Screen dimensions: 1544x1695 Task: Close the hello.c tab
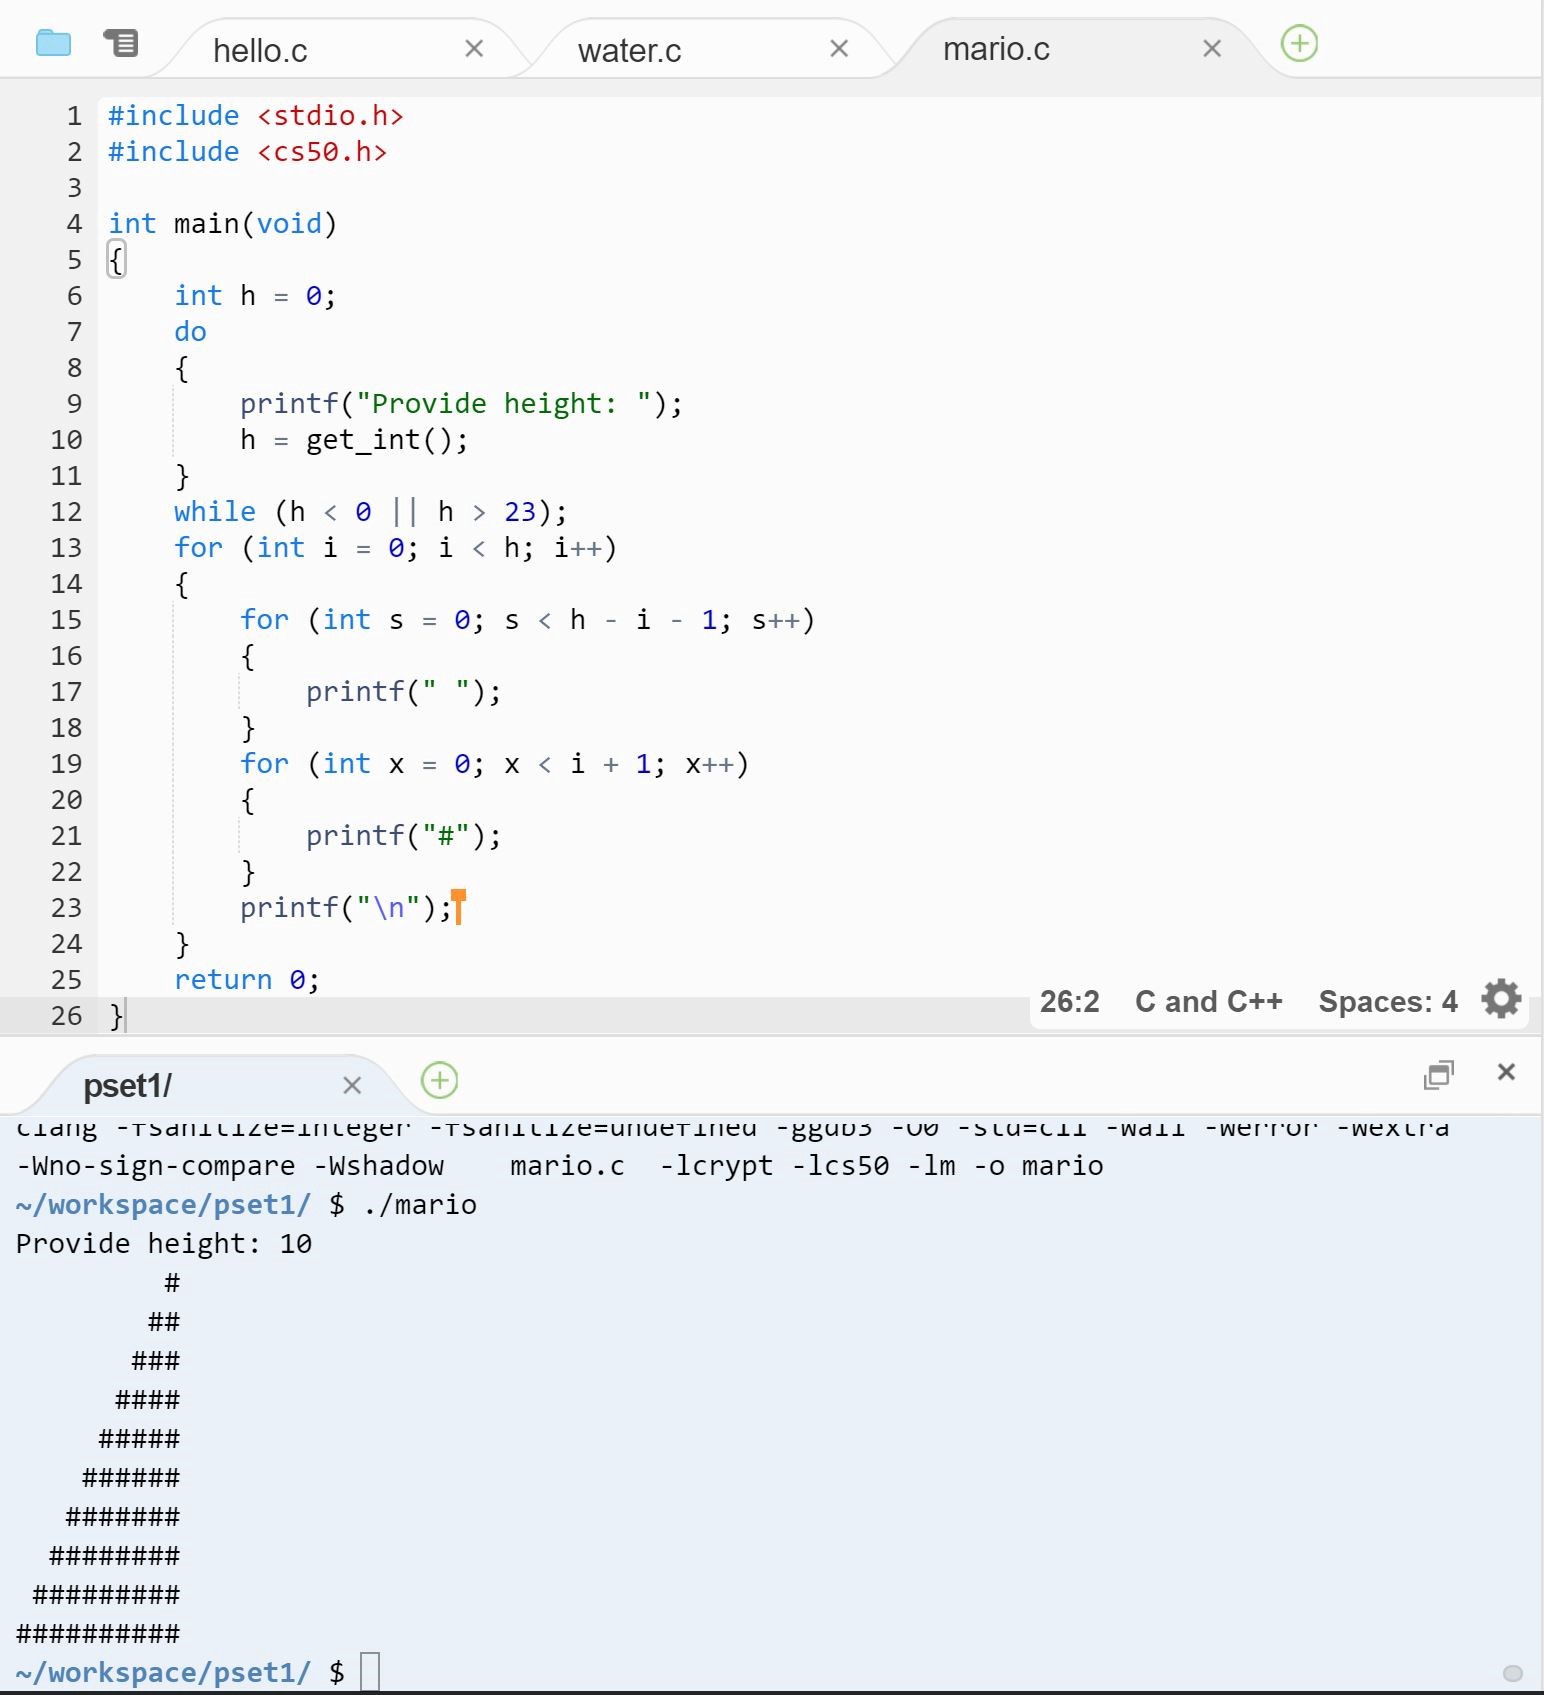pyautogui.click(x=474, y=48)
